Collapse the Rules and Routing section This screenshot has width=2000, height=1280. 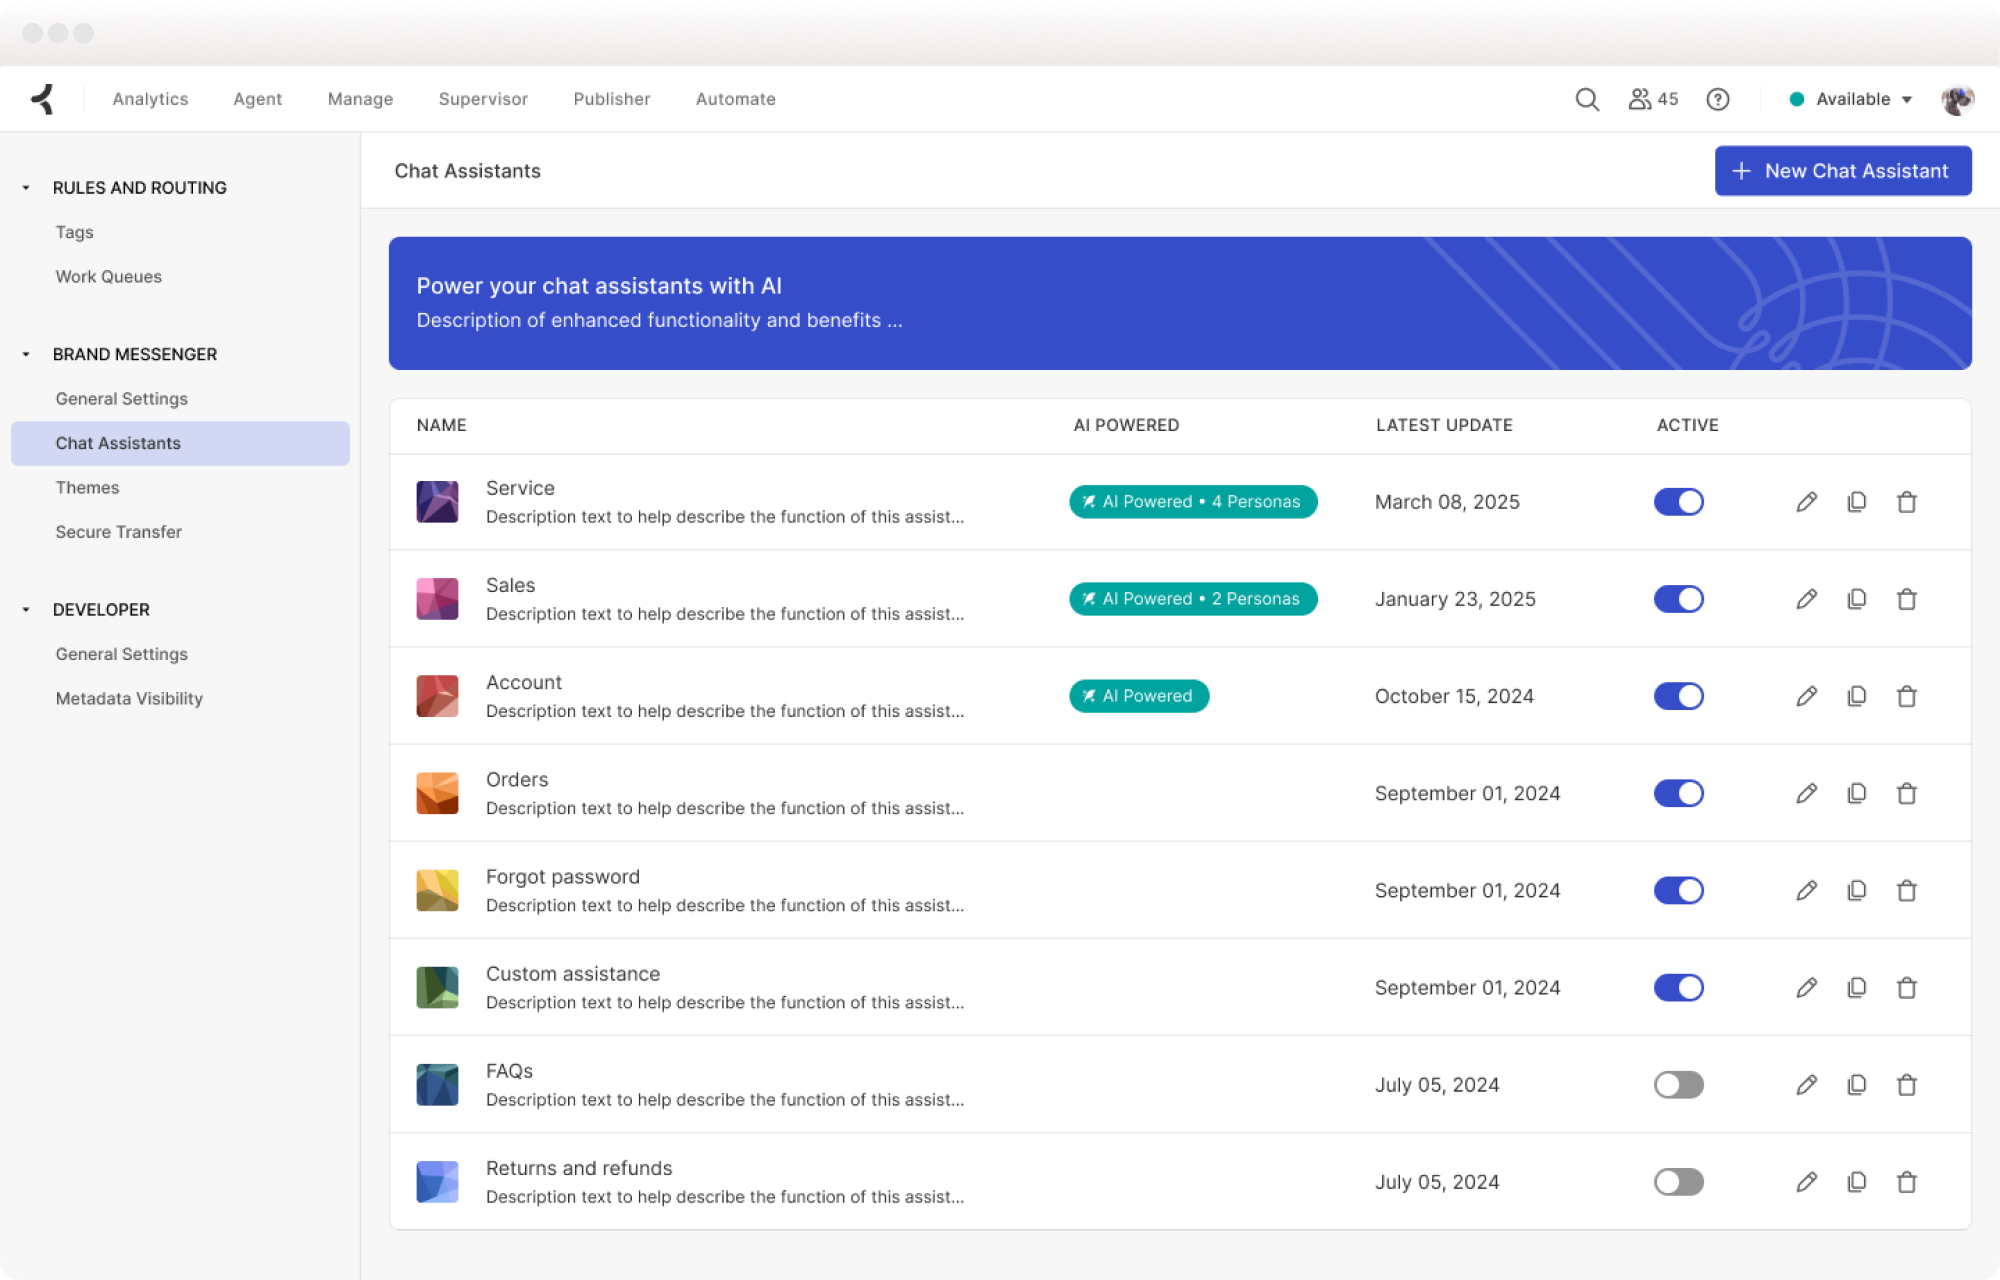coord(26,188)
